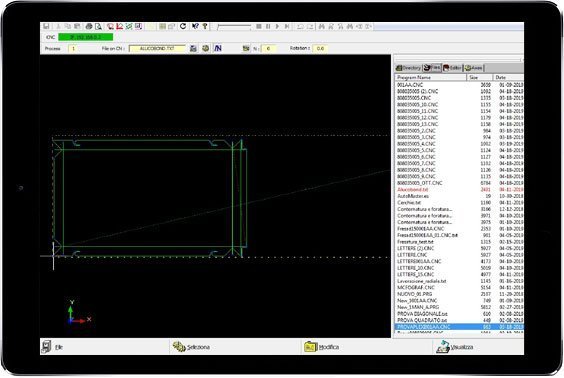Screen dimensions: 564x378
Task: Click the Rotation value field
Action: pyautogui.click(x=320, y=48)
